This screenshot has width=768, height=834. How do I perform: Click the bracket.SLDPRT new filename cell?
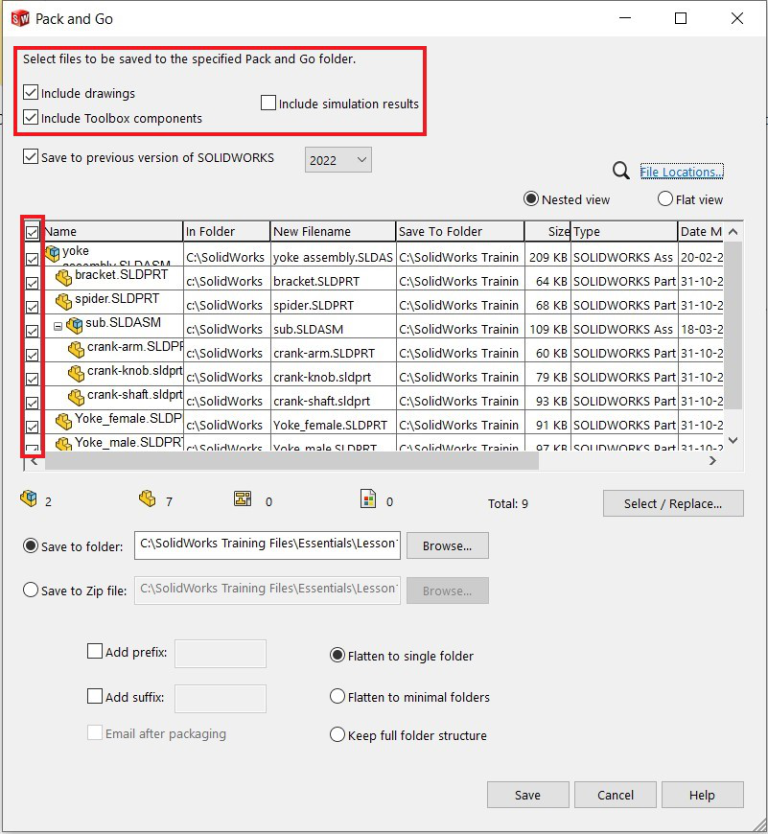click(333, 281)
